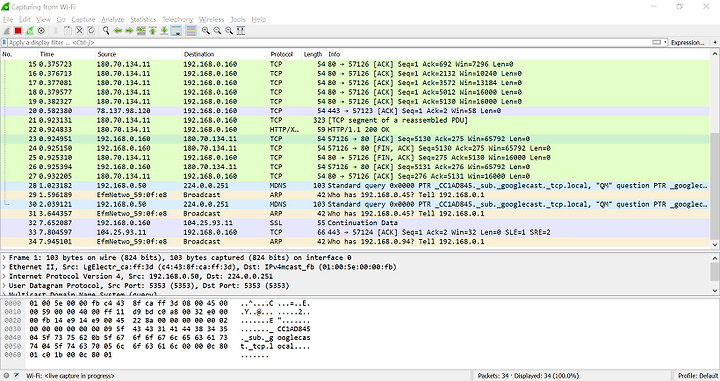
Task: Open the Go menu
Action: click(x=61, y=19)
